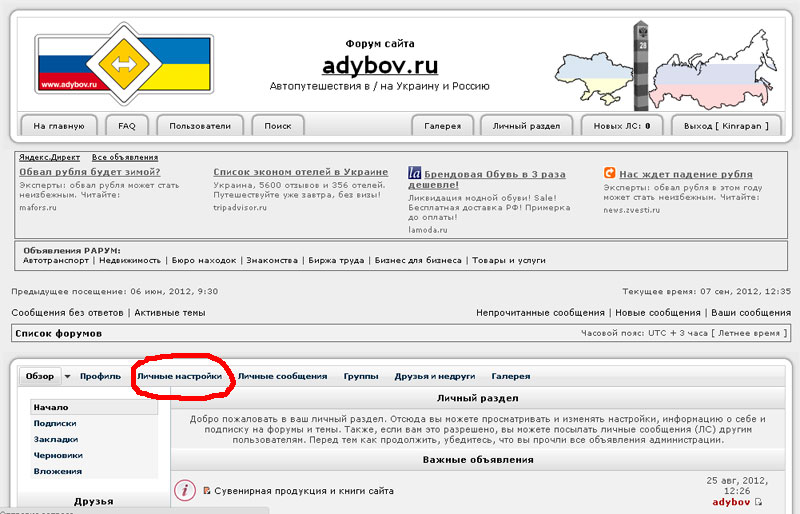The image size is (800, 514).
Task: Switch to the Личные сообщения tab
Action: point(282,376)
